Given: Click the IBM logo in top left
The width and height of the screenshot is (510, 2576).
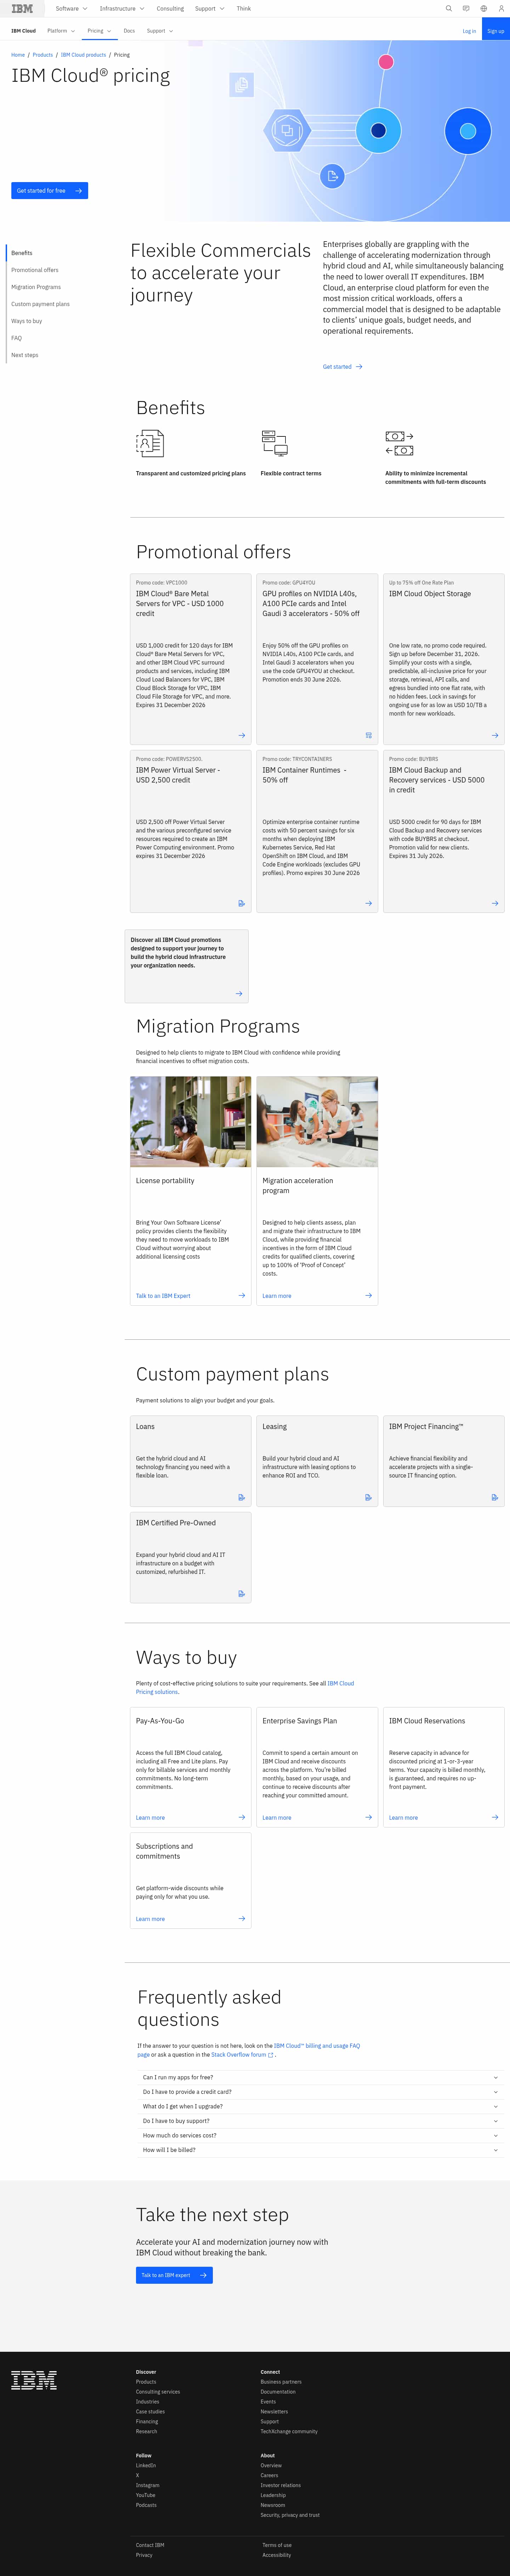Looking at the screenshot, I should [x=22, y=8].
